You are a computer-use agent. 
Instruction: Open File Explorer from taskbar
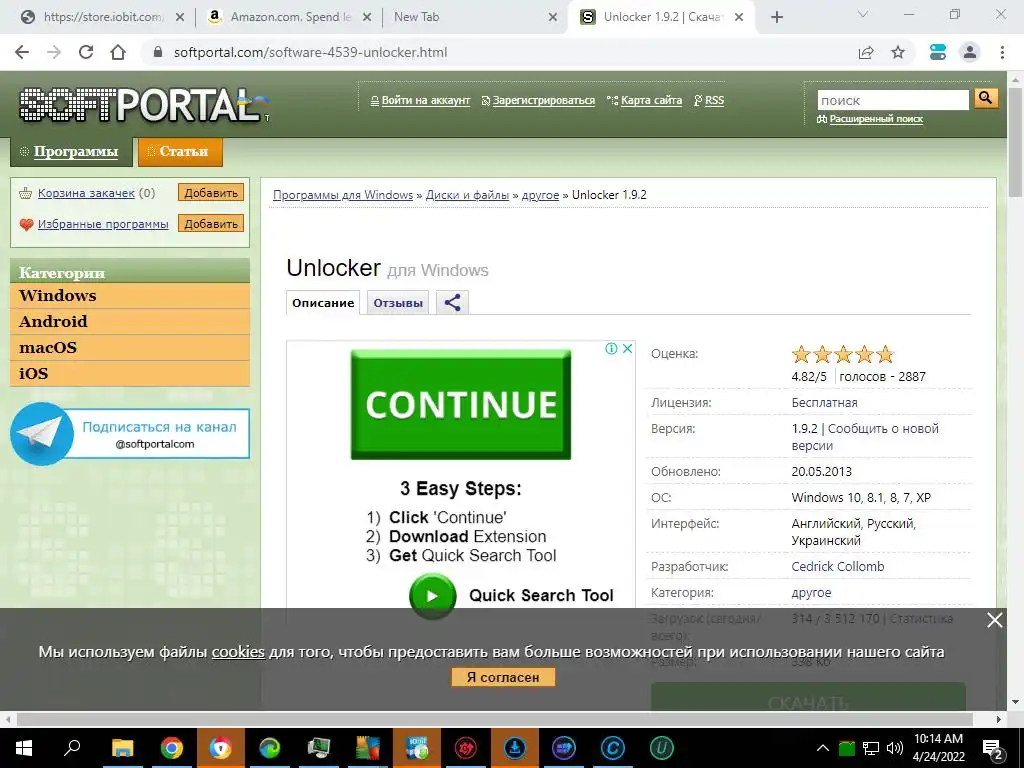(x=122, y=748)
